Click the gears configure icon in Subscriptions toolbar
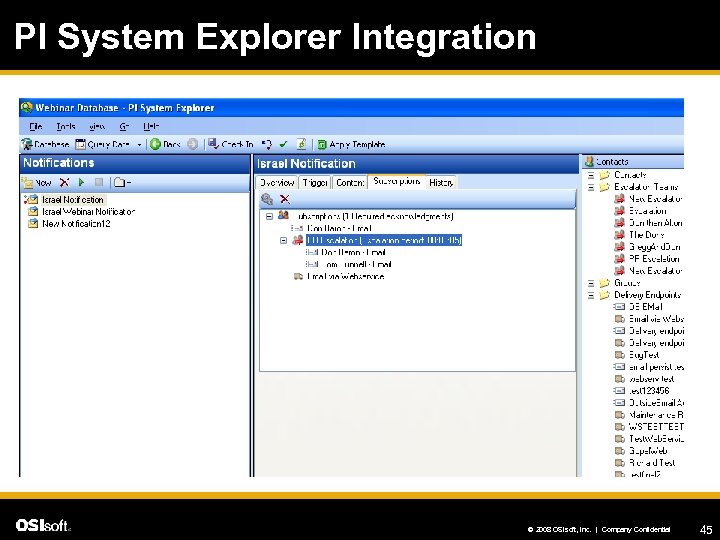This screenshot has width=720, height=540. click(267, 199)
